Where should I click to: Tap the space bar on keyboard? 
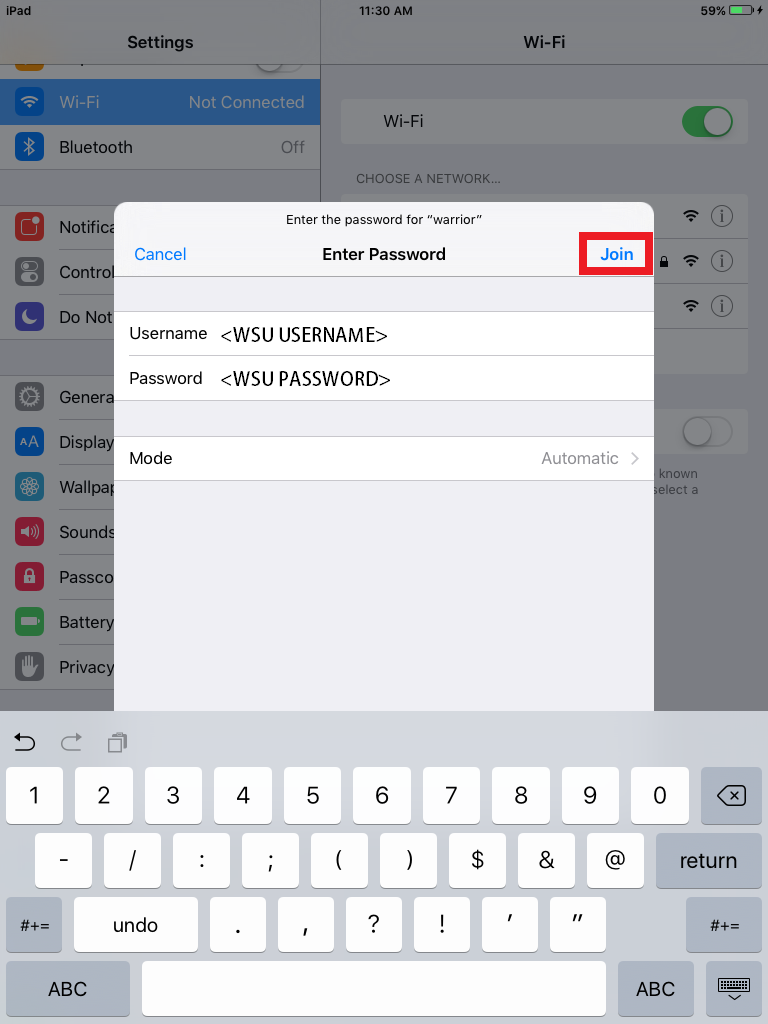tap(374, 989)
